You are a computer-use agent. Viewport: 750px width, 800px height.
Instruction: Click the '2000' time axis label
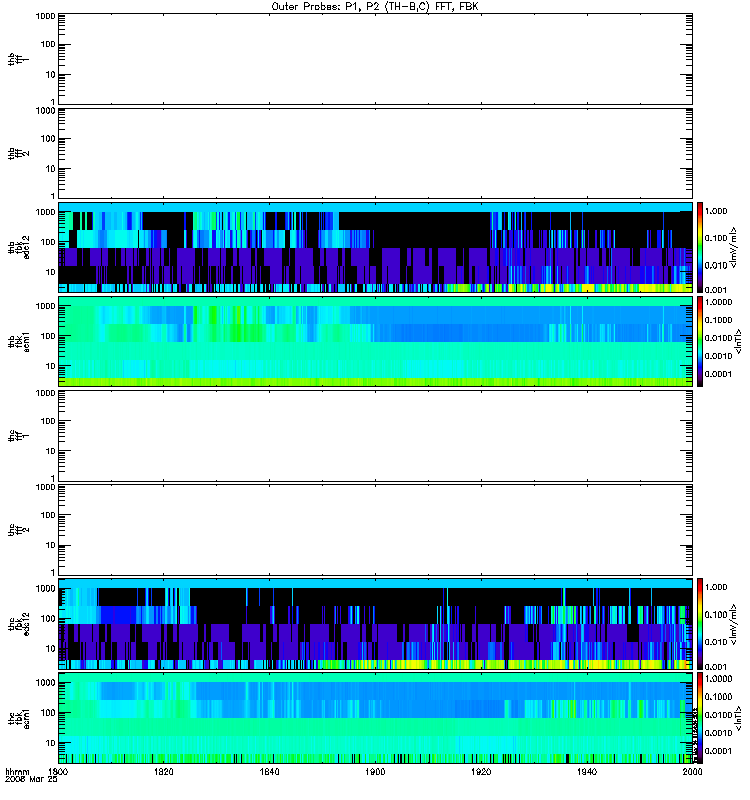click(692, 772)
